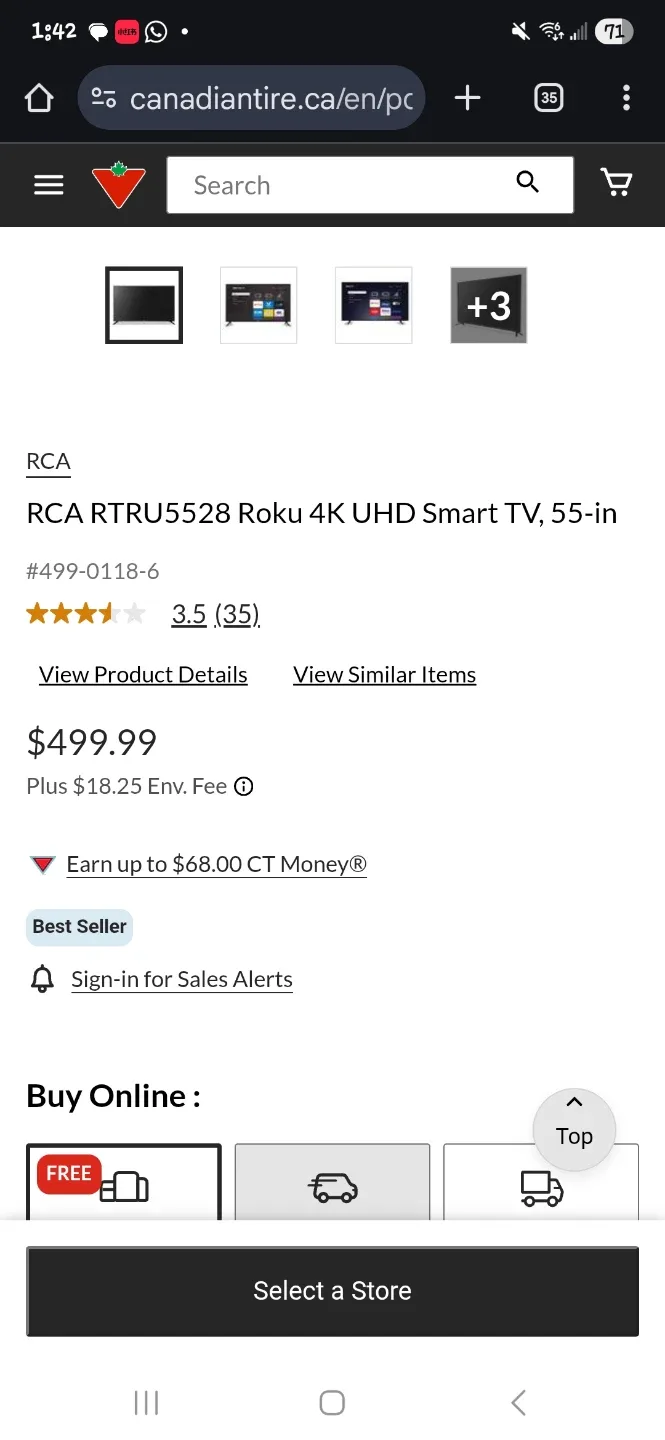Open the Canadian Tire hamburger menu
Image resolution: width=665 pixels, height=1440 pixels.
pos(48,185)
